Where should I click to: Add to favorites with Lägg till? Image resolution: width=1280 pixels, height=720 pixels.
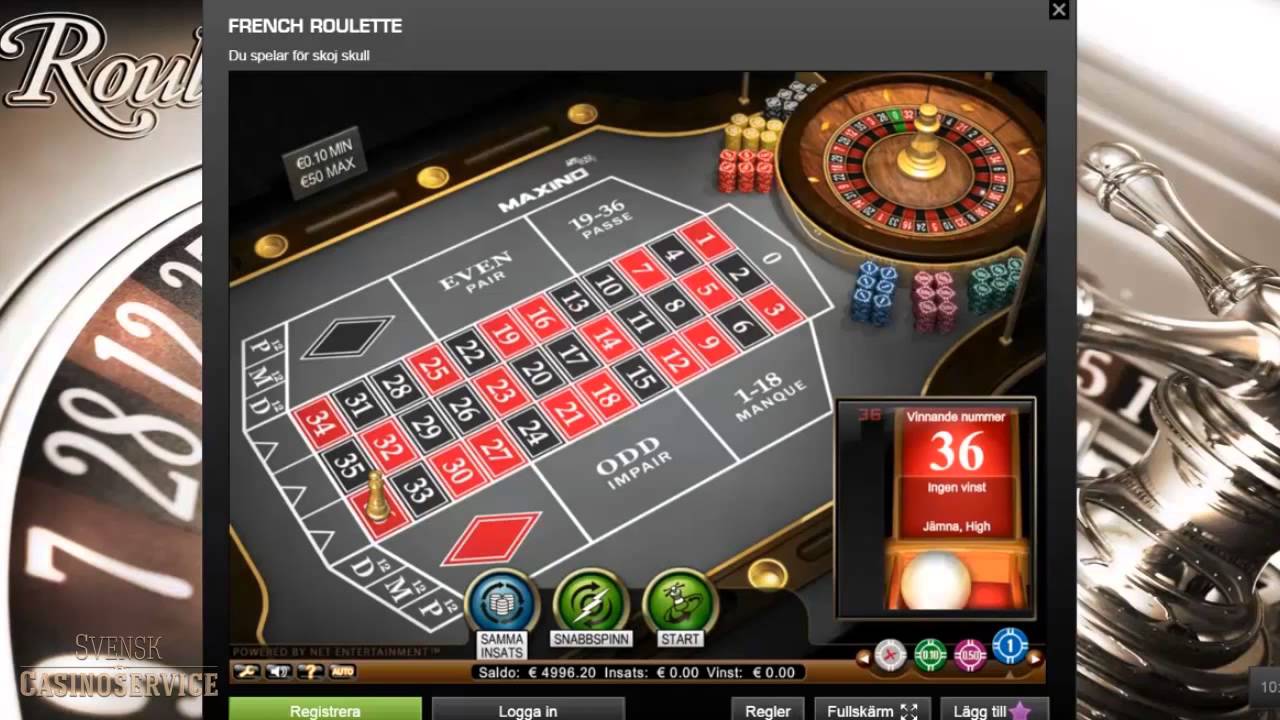tap(992, 709)
